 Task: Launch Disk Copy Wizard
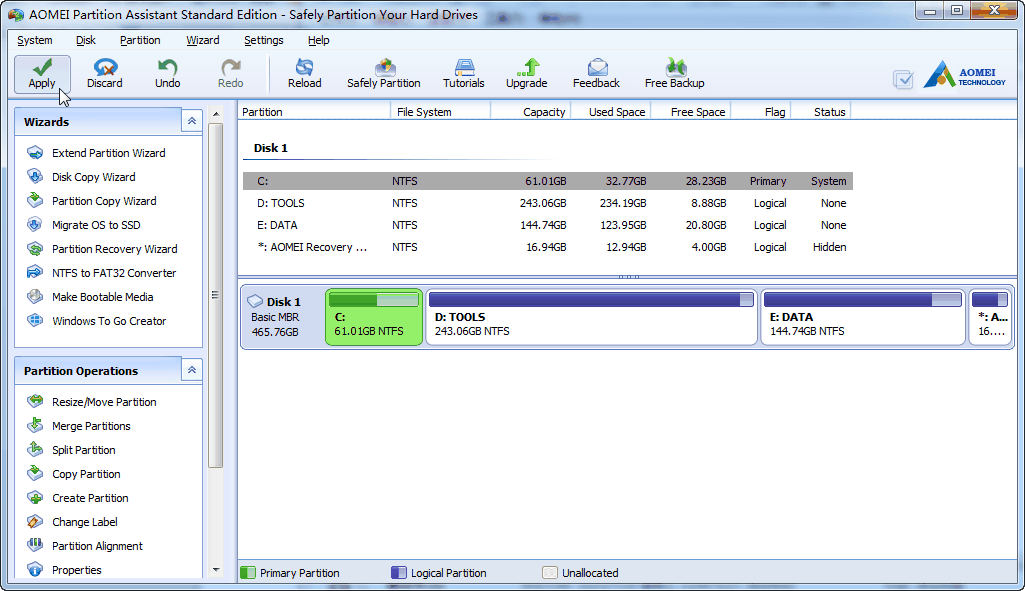(x=81, y=177)
